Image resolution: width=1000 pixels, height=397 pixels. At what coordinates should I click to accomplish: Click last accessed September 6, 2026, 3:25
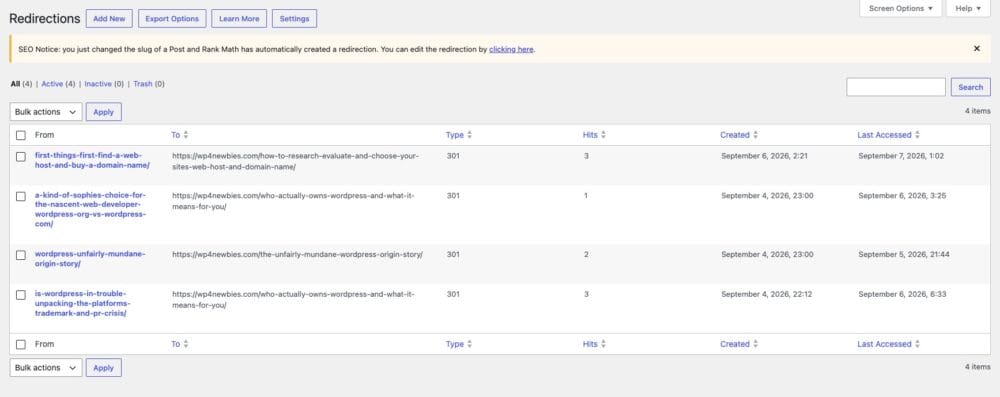point(902,195)
